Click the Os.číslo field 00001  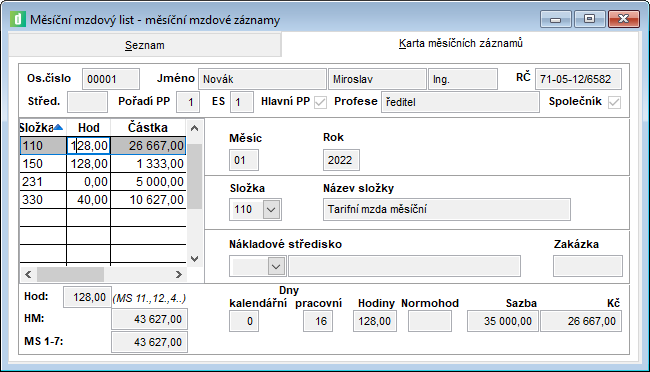coord(111,79)
